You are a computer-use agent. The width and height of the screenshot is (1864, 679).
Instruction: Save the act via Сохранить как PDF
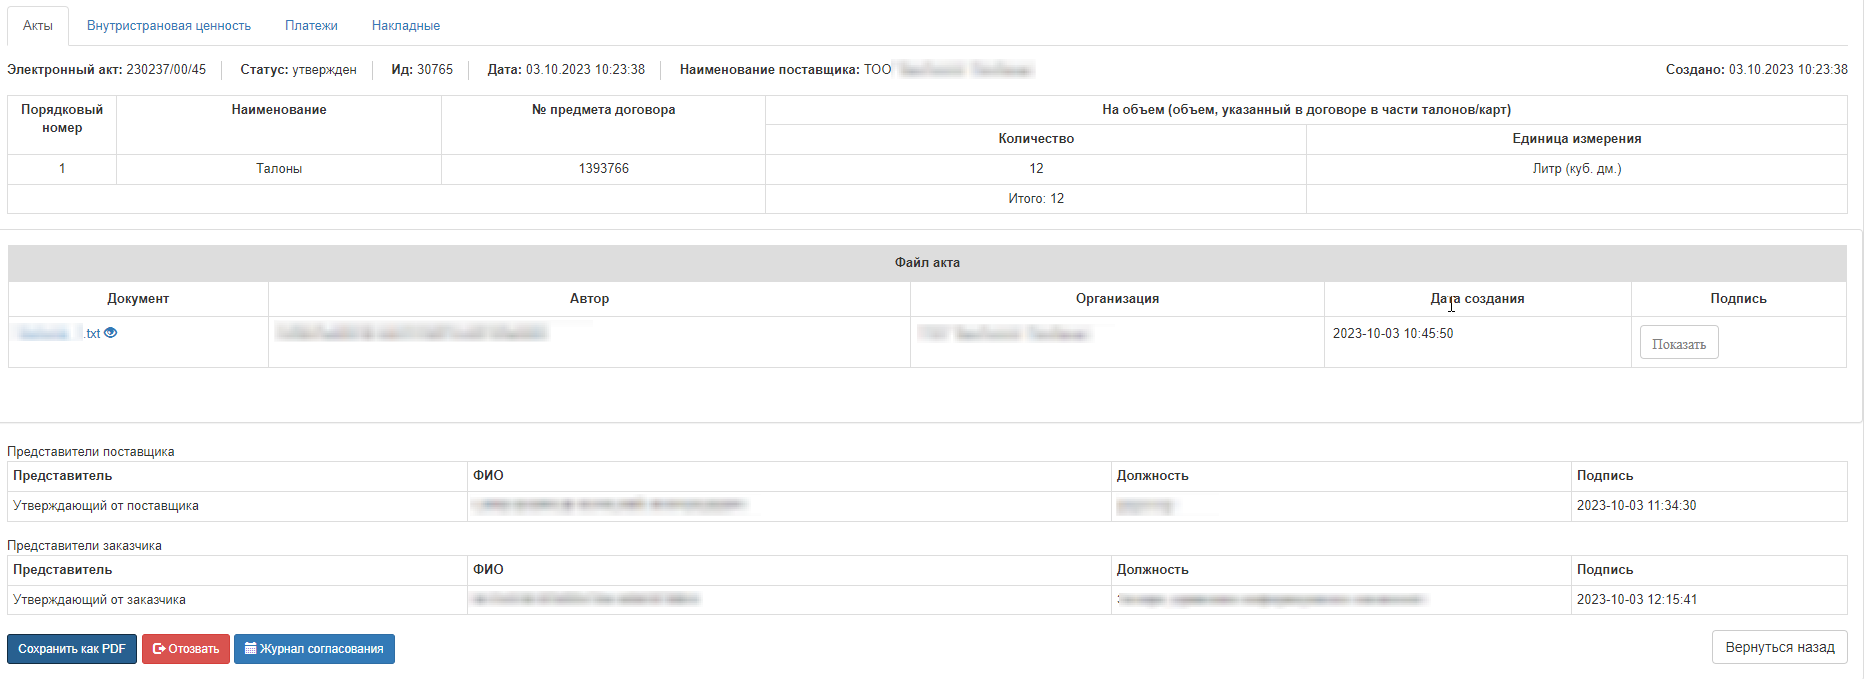[x=72, y=649]
